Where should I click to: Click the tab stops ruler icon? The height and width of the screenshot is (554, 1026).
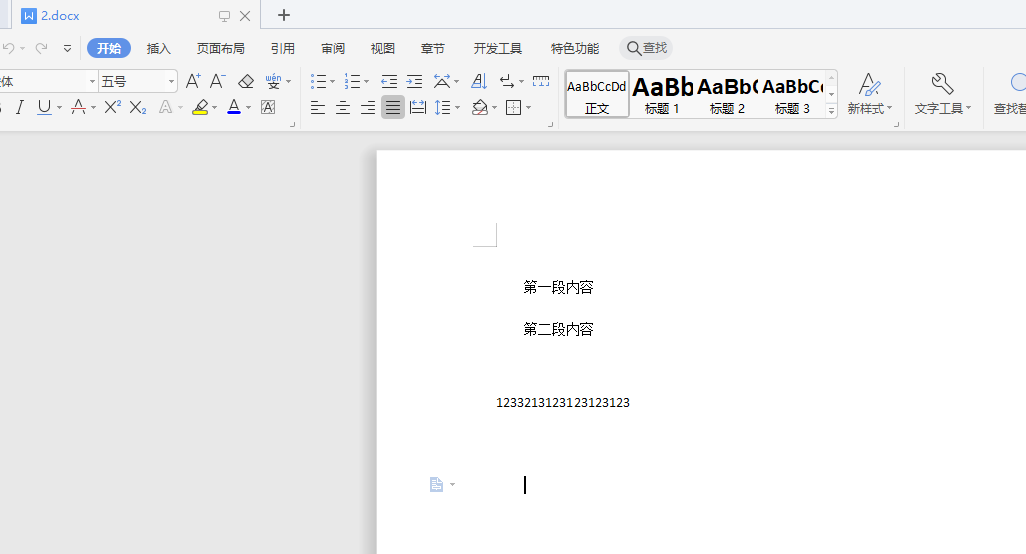pyautogui.click(x=541, y=81)
